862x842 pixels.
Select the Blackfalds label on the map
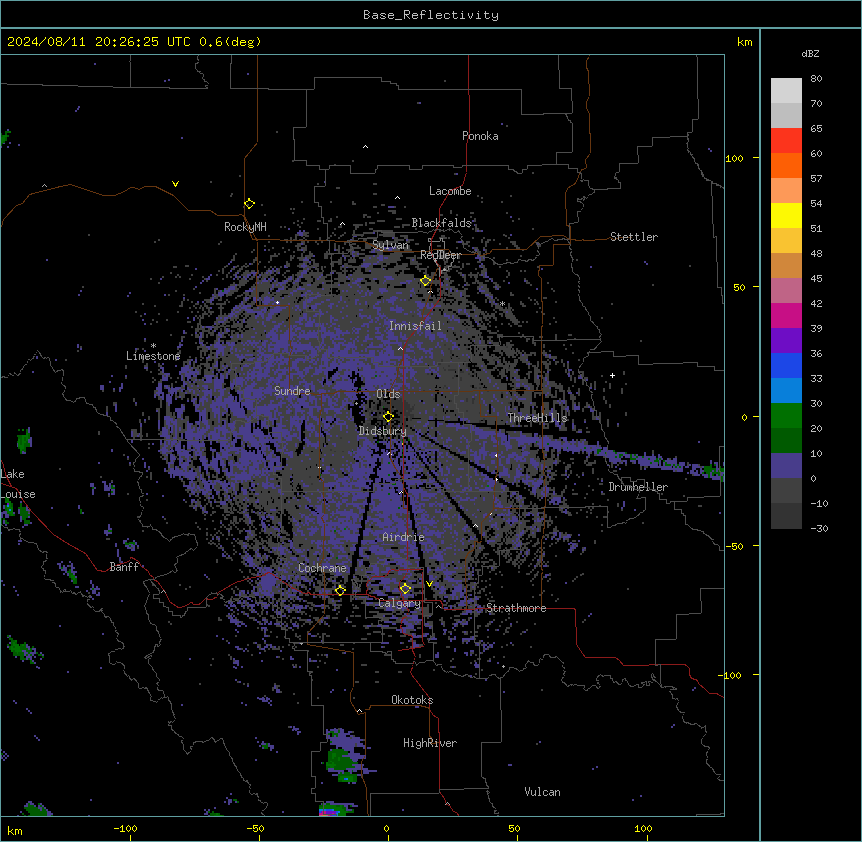441,223
